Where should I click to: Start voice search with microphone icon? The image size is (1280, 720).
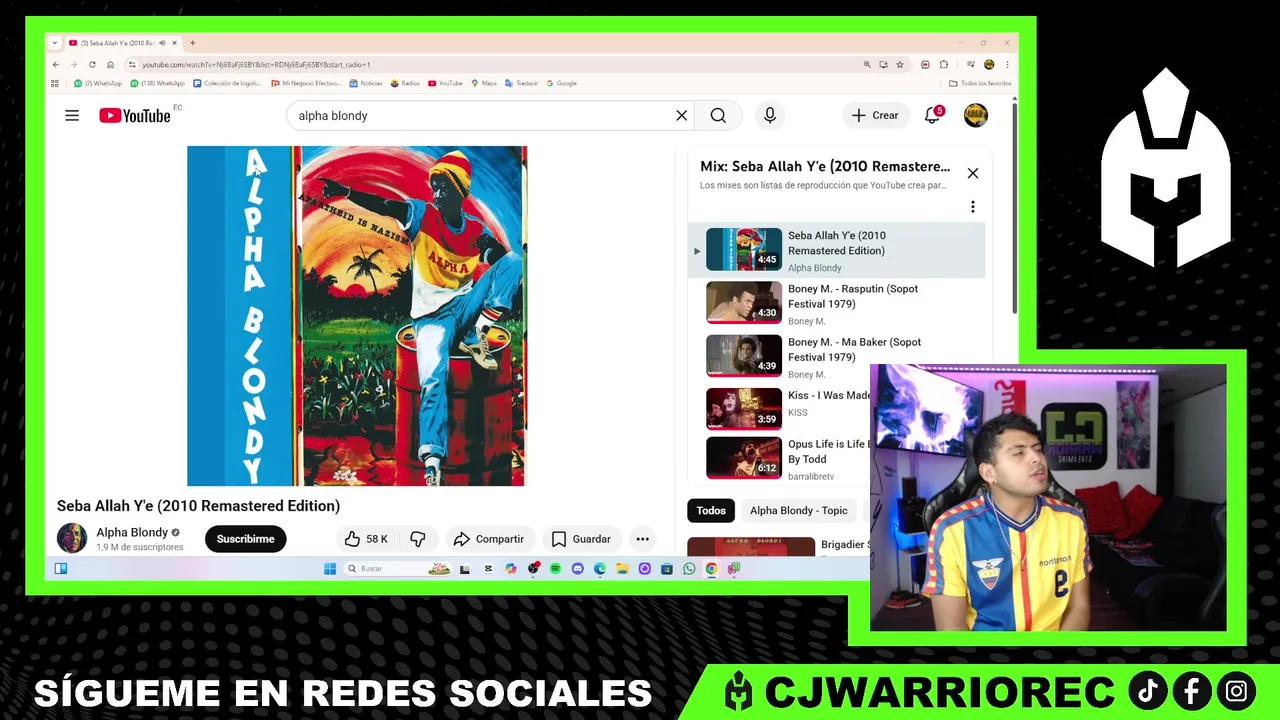[770, 116]
